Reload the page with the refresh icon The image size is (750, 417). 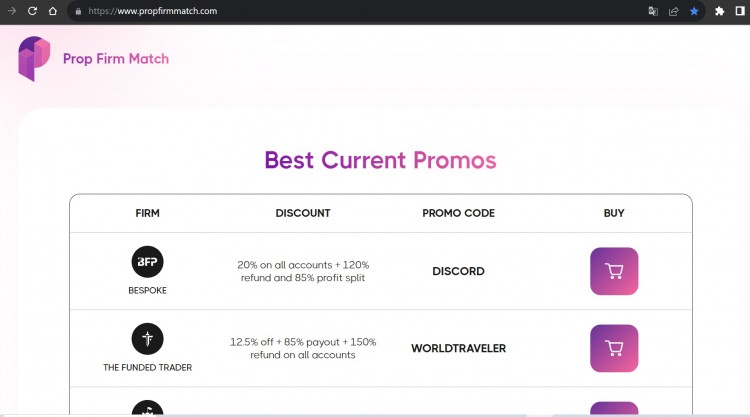[32, 11]
